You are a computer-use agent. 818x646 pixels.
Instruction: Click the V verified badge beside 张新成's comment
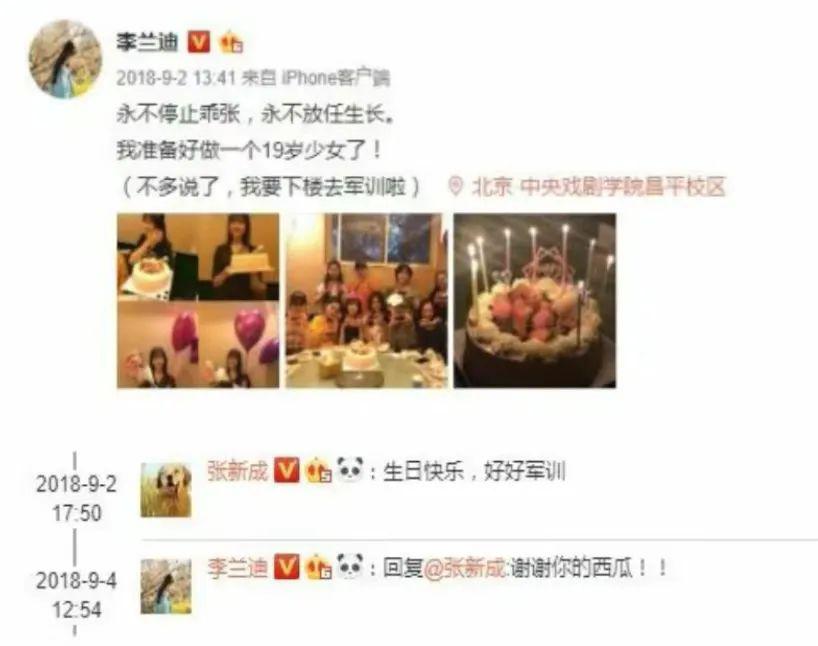tap(287, 469)
